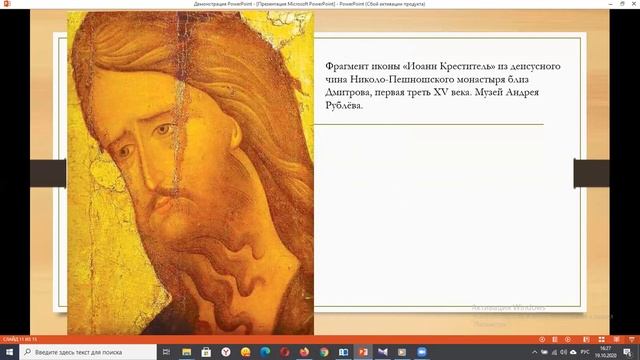
Task: Switch to Reading view icon
Action: coord(616,339)
